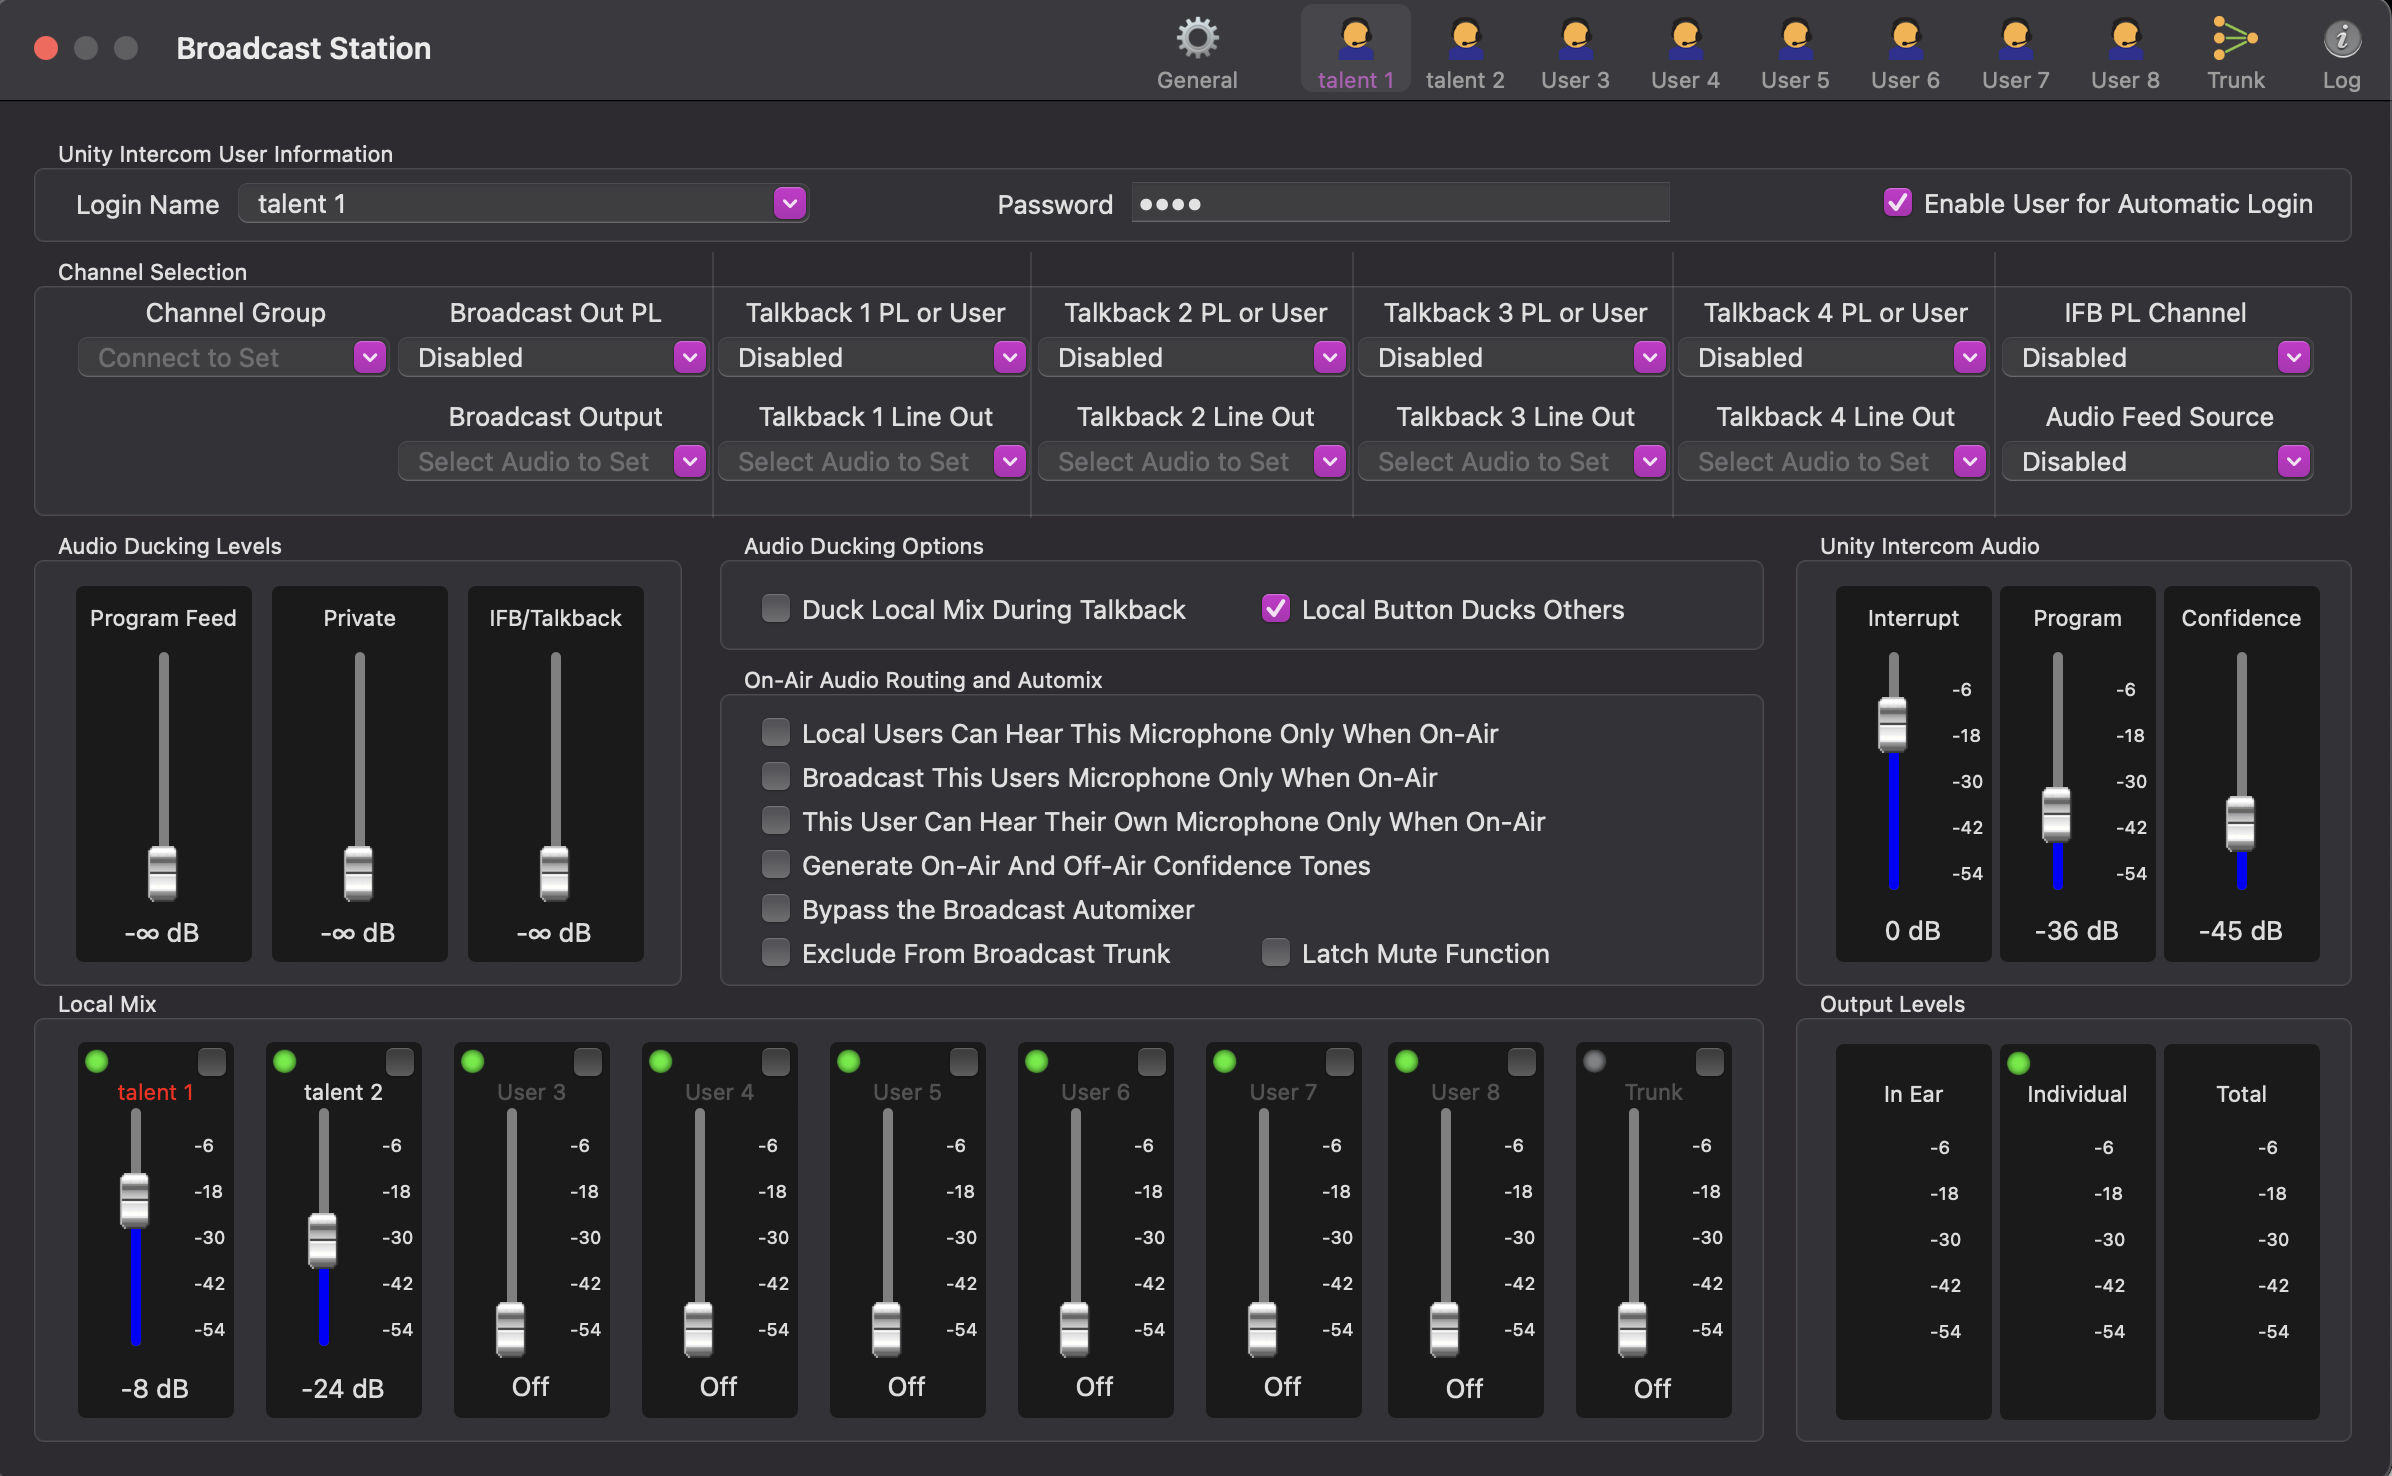2392x1476 pixels.
Task: Uncheck Enable User for Automatic Login
Action: (1897, 203)
